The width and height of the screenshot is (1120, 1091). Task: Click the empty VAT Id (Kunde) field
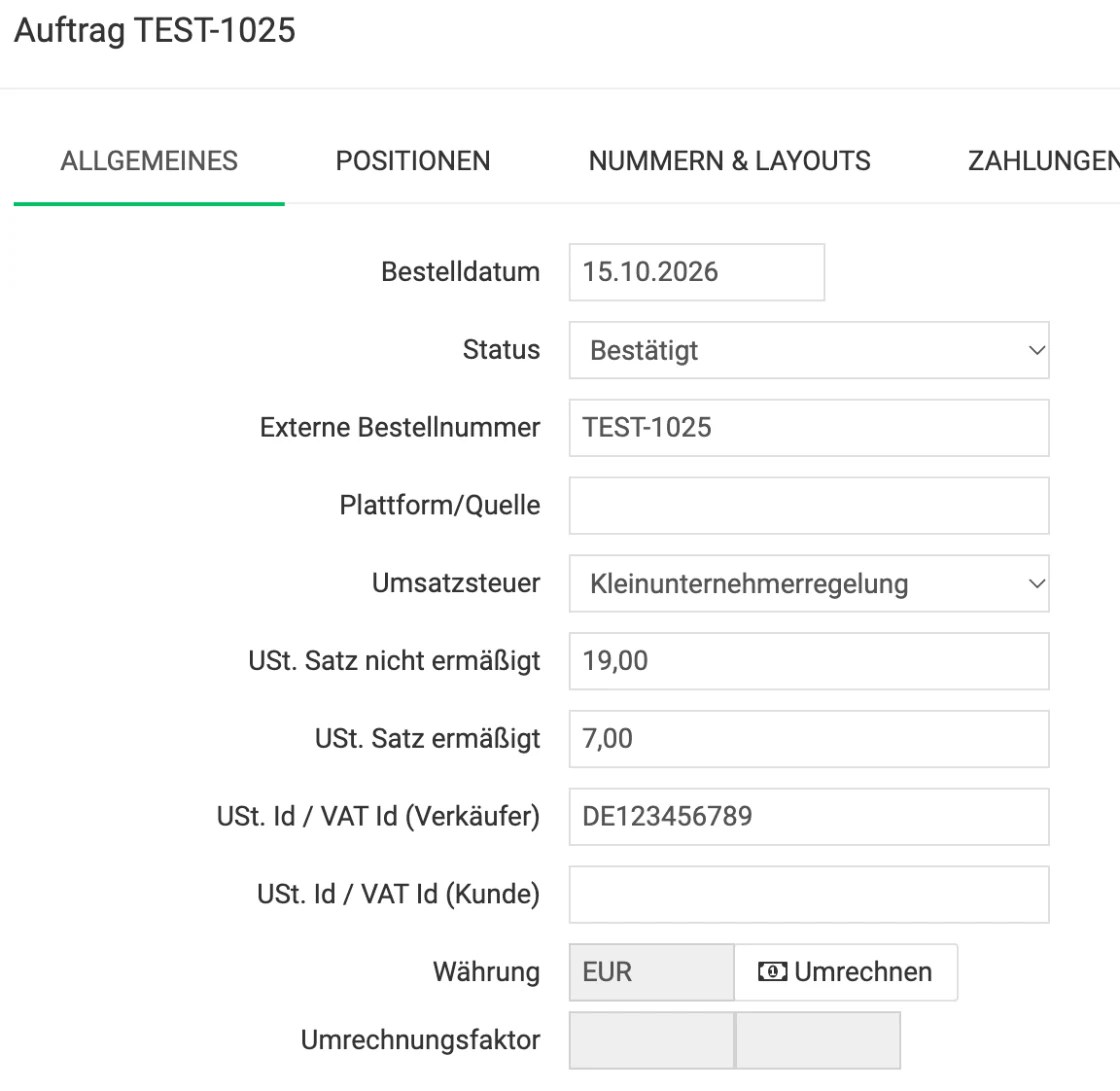tap(809, 895)
